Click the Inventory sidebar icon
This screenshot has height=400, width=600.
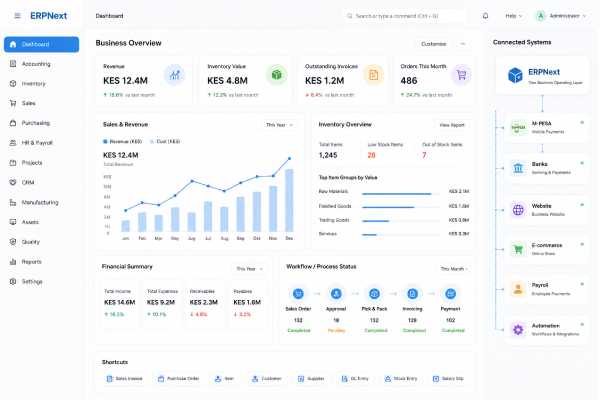[x=13, y=83]
